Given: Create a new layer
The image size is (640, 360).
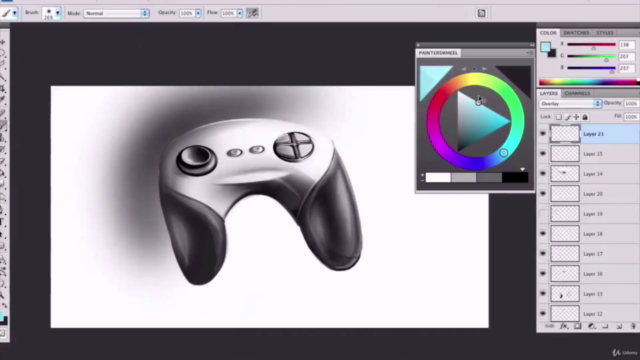Looking at the screenshot, I should point(619,326).
